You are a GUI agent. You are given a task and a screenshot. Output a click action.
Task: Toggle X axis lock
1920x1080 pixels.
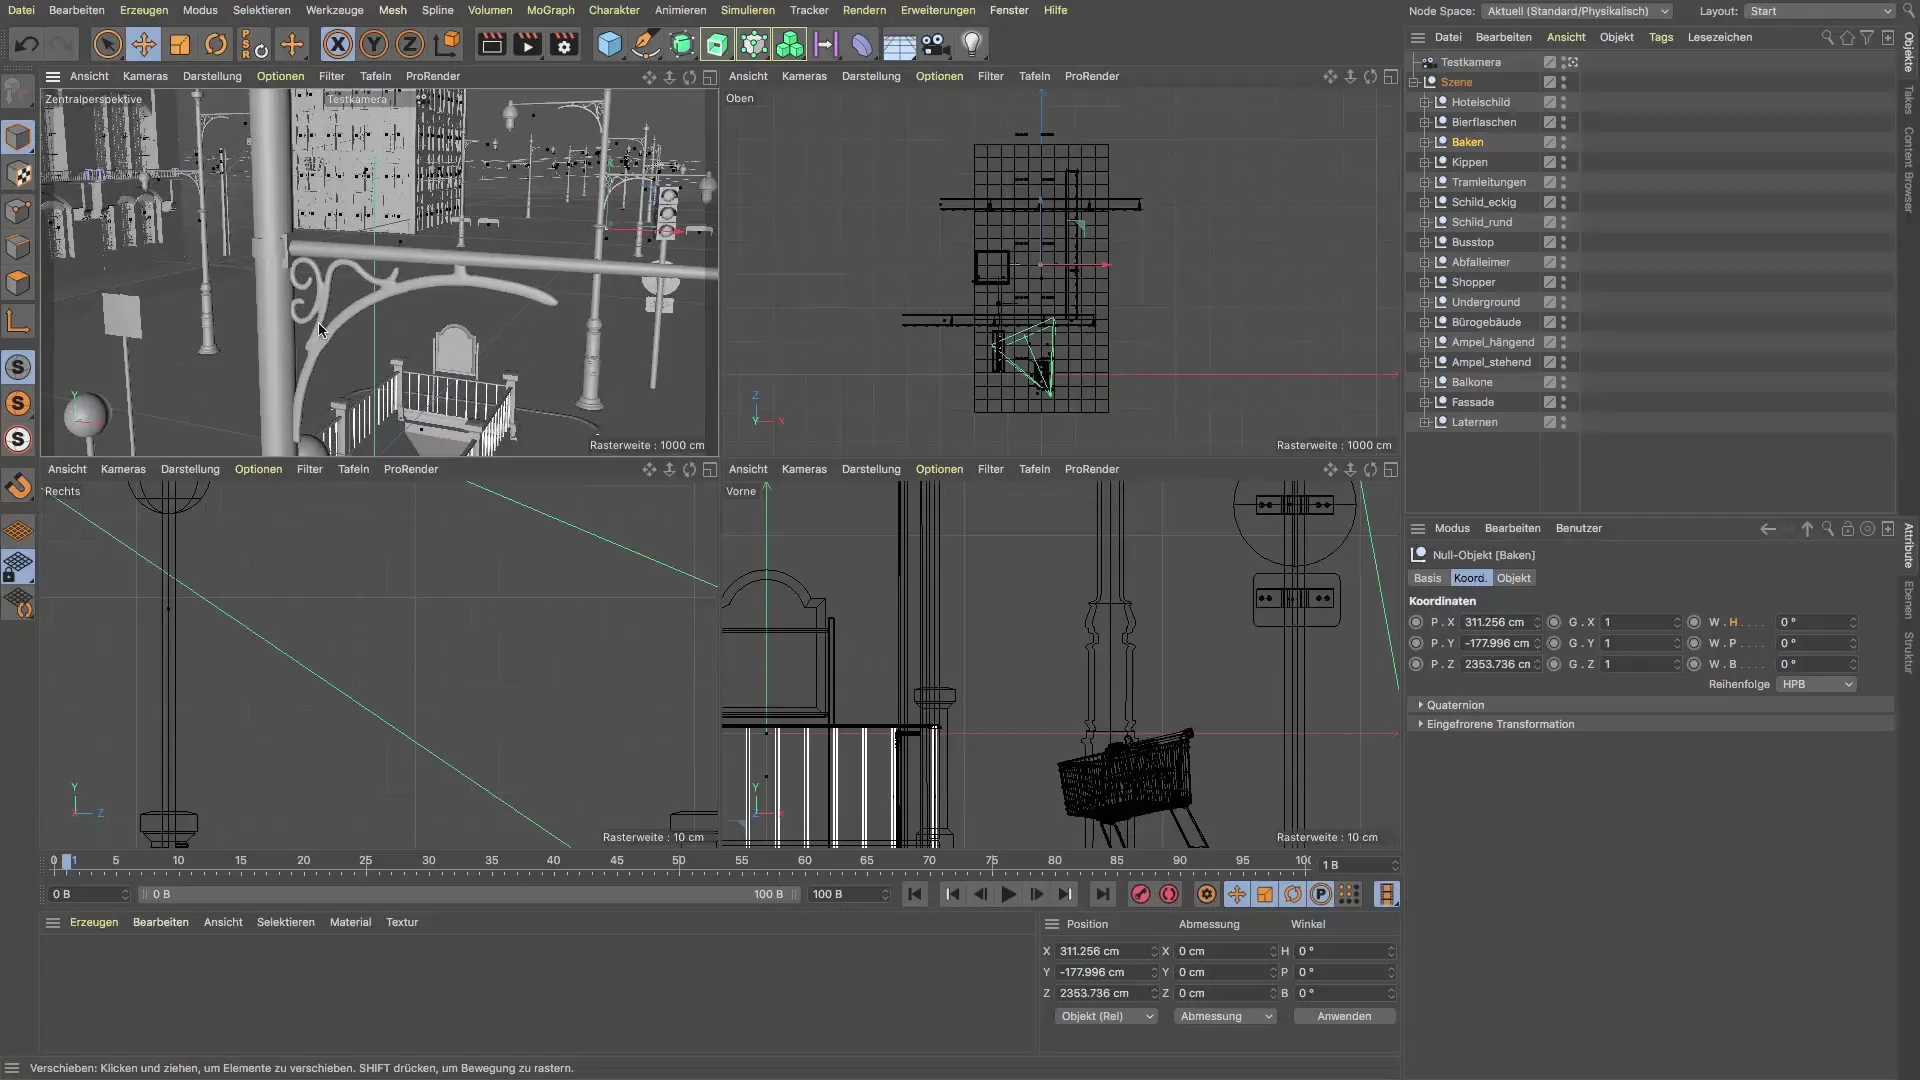coord(338,44)
